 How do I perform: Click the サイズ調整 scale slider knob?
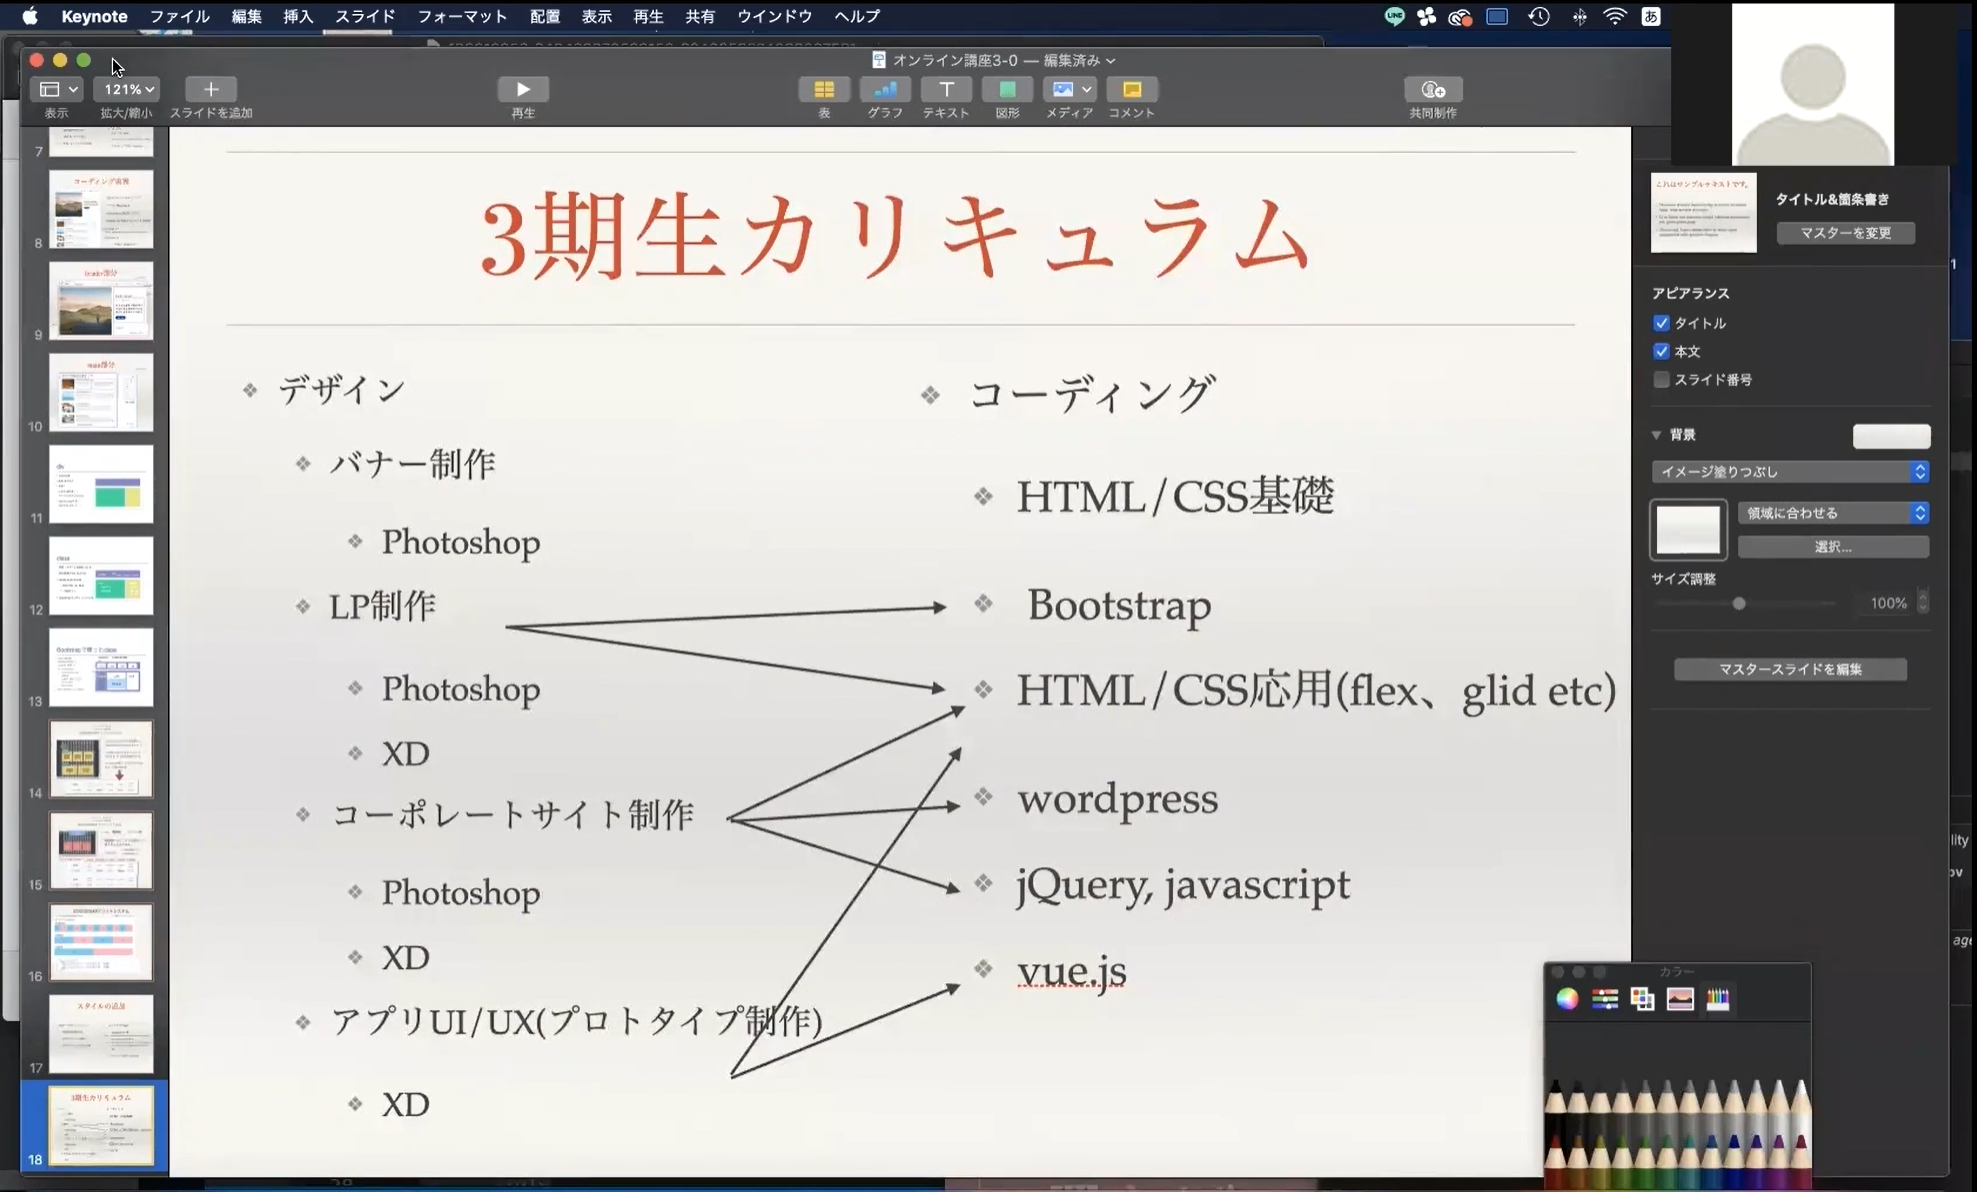1739,603
